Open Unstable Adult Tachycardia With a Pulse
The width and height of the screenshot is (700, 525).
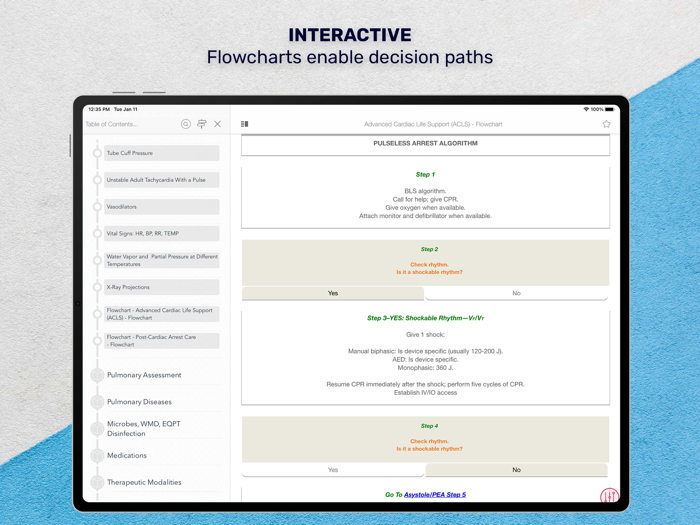[162, 180]
